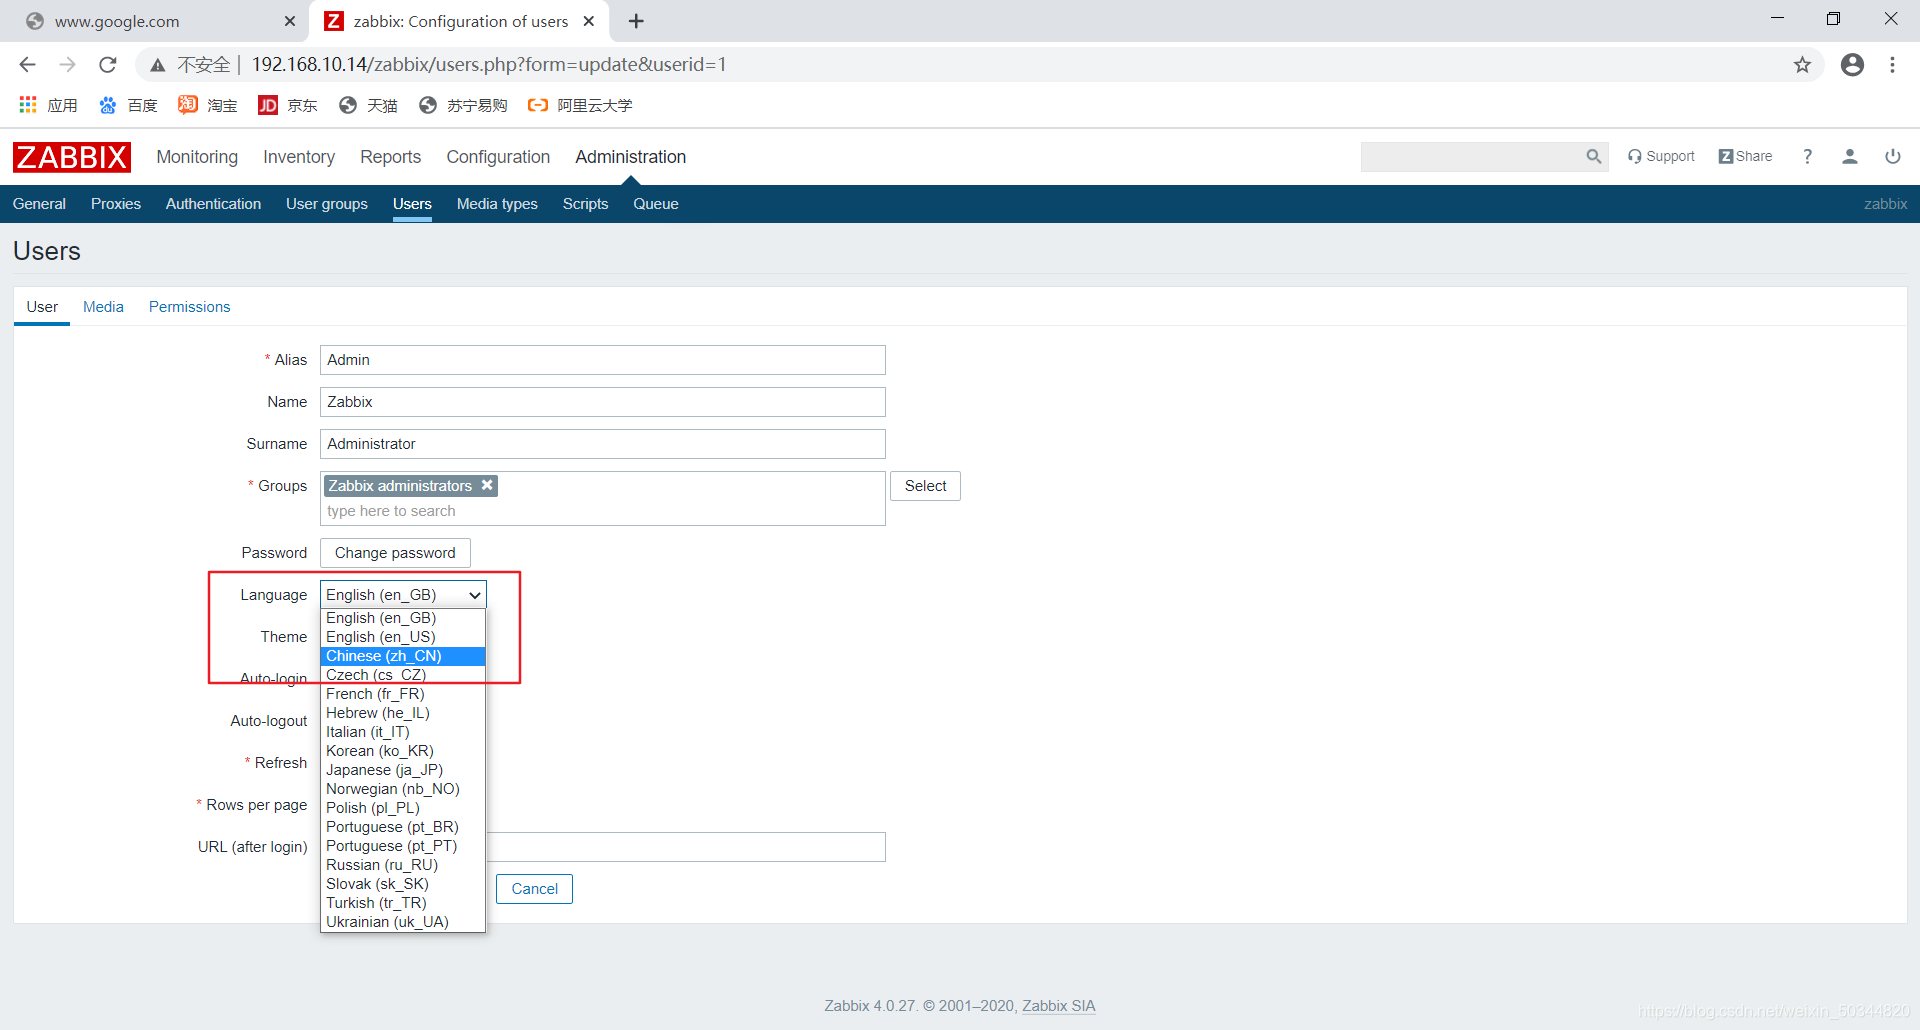Close the zabbix Configuration of users tab
The height and width of the screenshot is (1030, 1920).
coord(589,21)
